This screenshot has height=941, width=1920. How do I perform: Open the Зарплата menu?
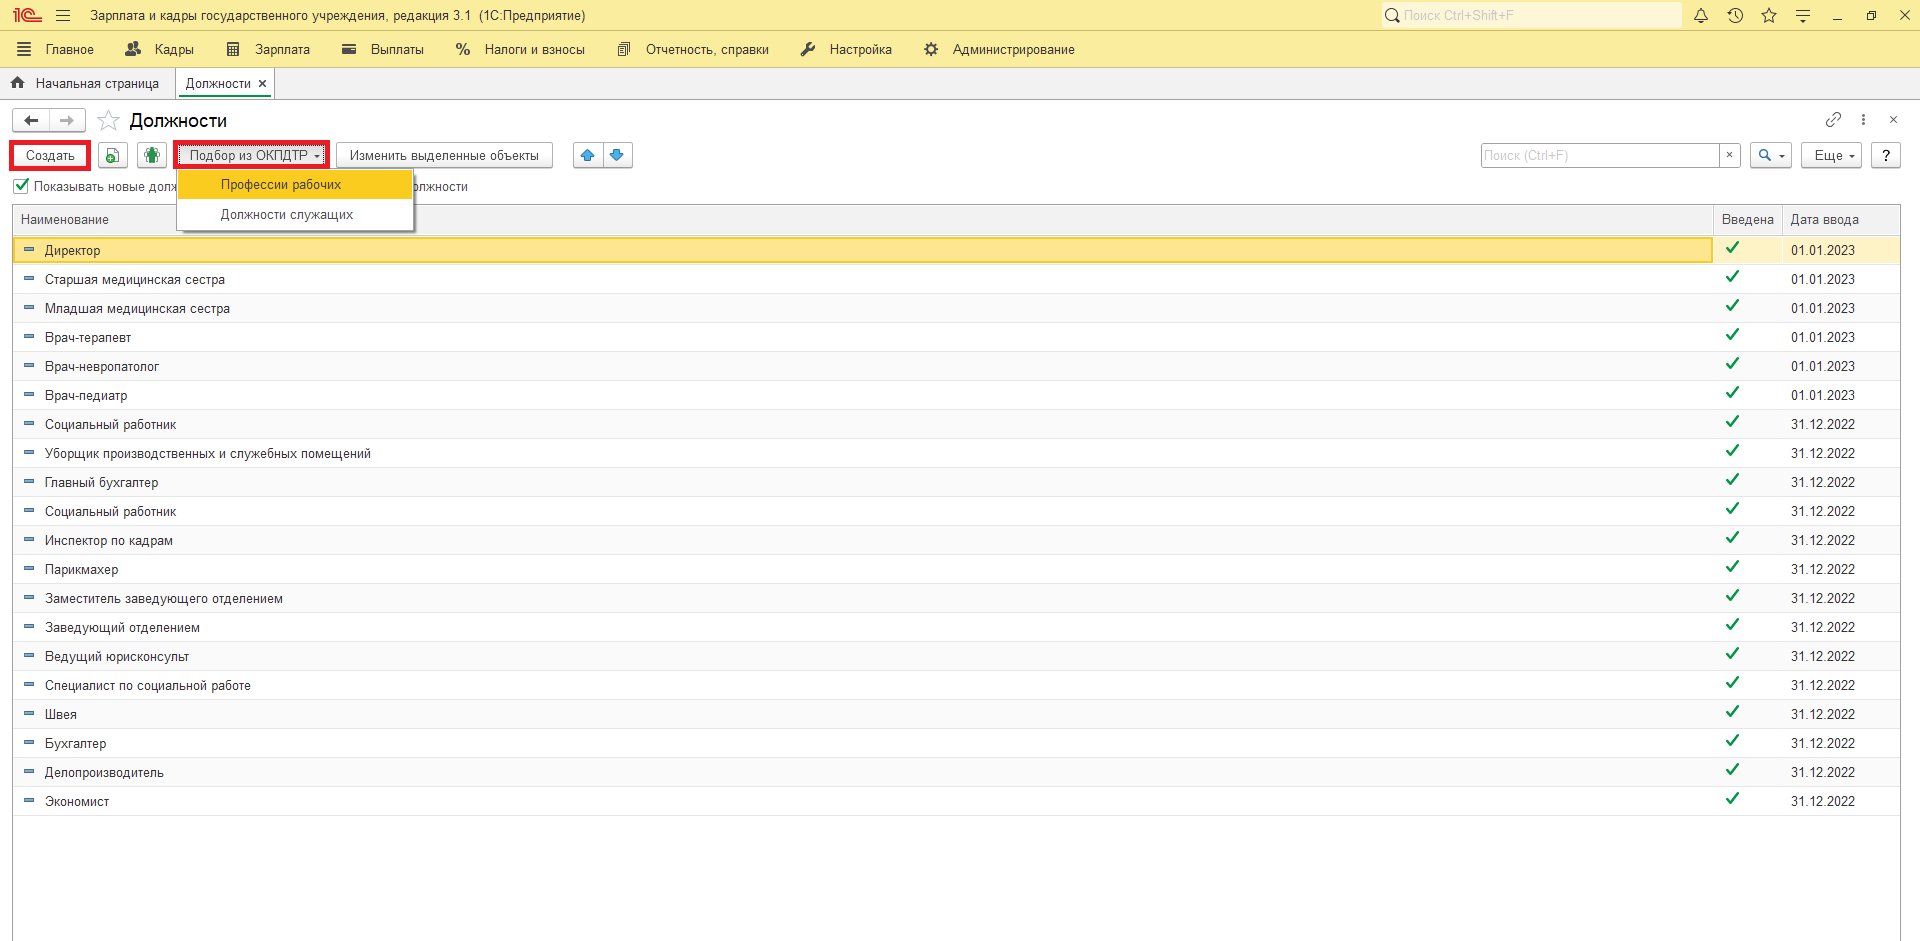pos(269,49)
